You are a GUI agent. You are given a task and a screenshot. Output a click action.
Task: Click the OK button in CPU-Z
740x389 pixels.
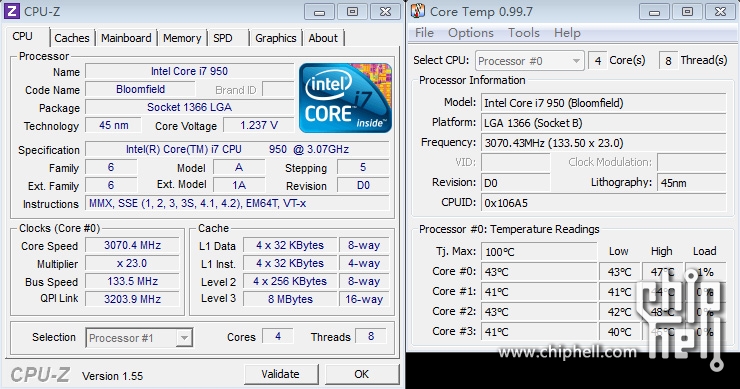[362, 374]
